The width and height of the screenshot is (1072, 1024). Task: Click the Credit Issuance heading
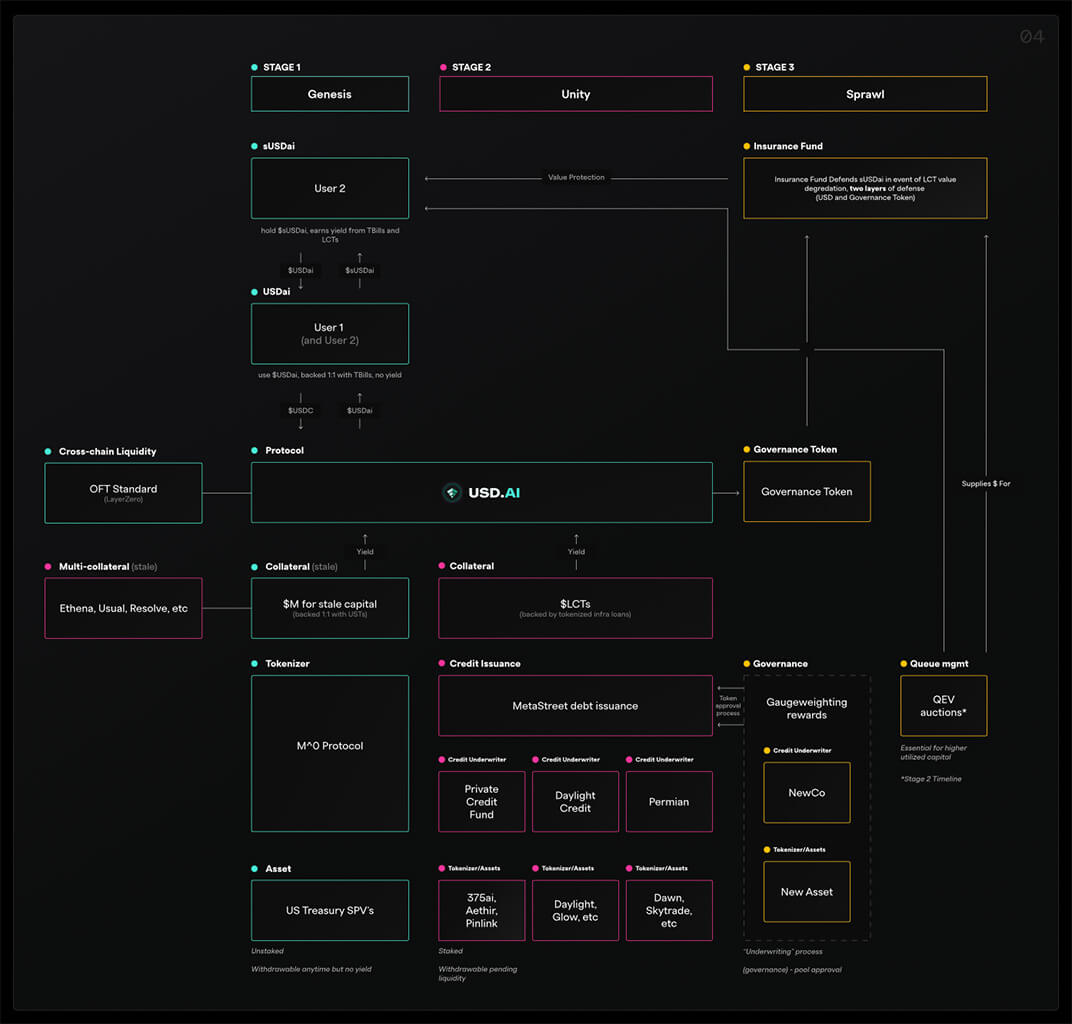[485, 664]
